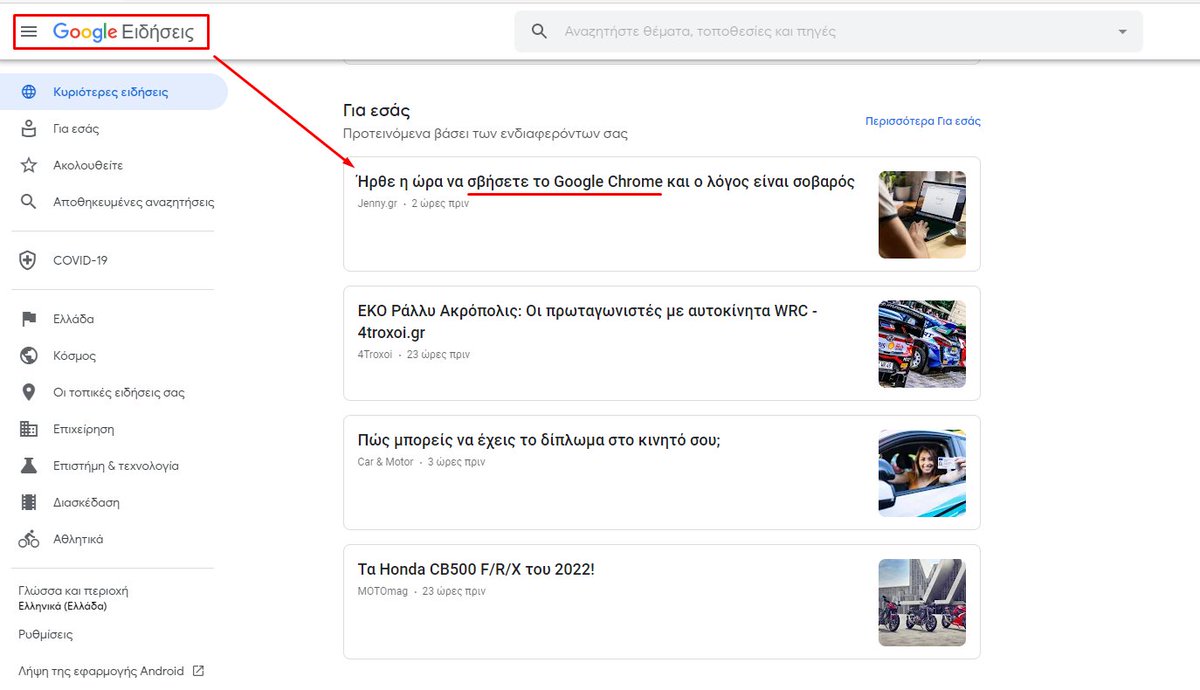Click 4Troxoi source label

[375, 354]
